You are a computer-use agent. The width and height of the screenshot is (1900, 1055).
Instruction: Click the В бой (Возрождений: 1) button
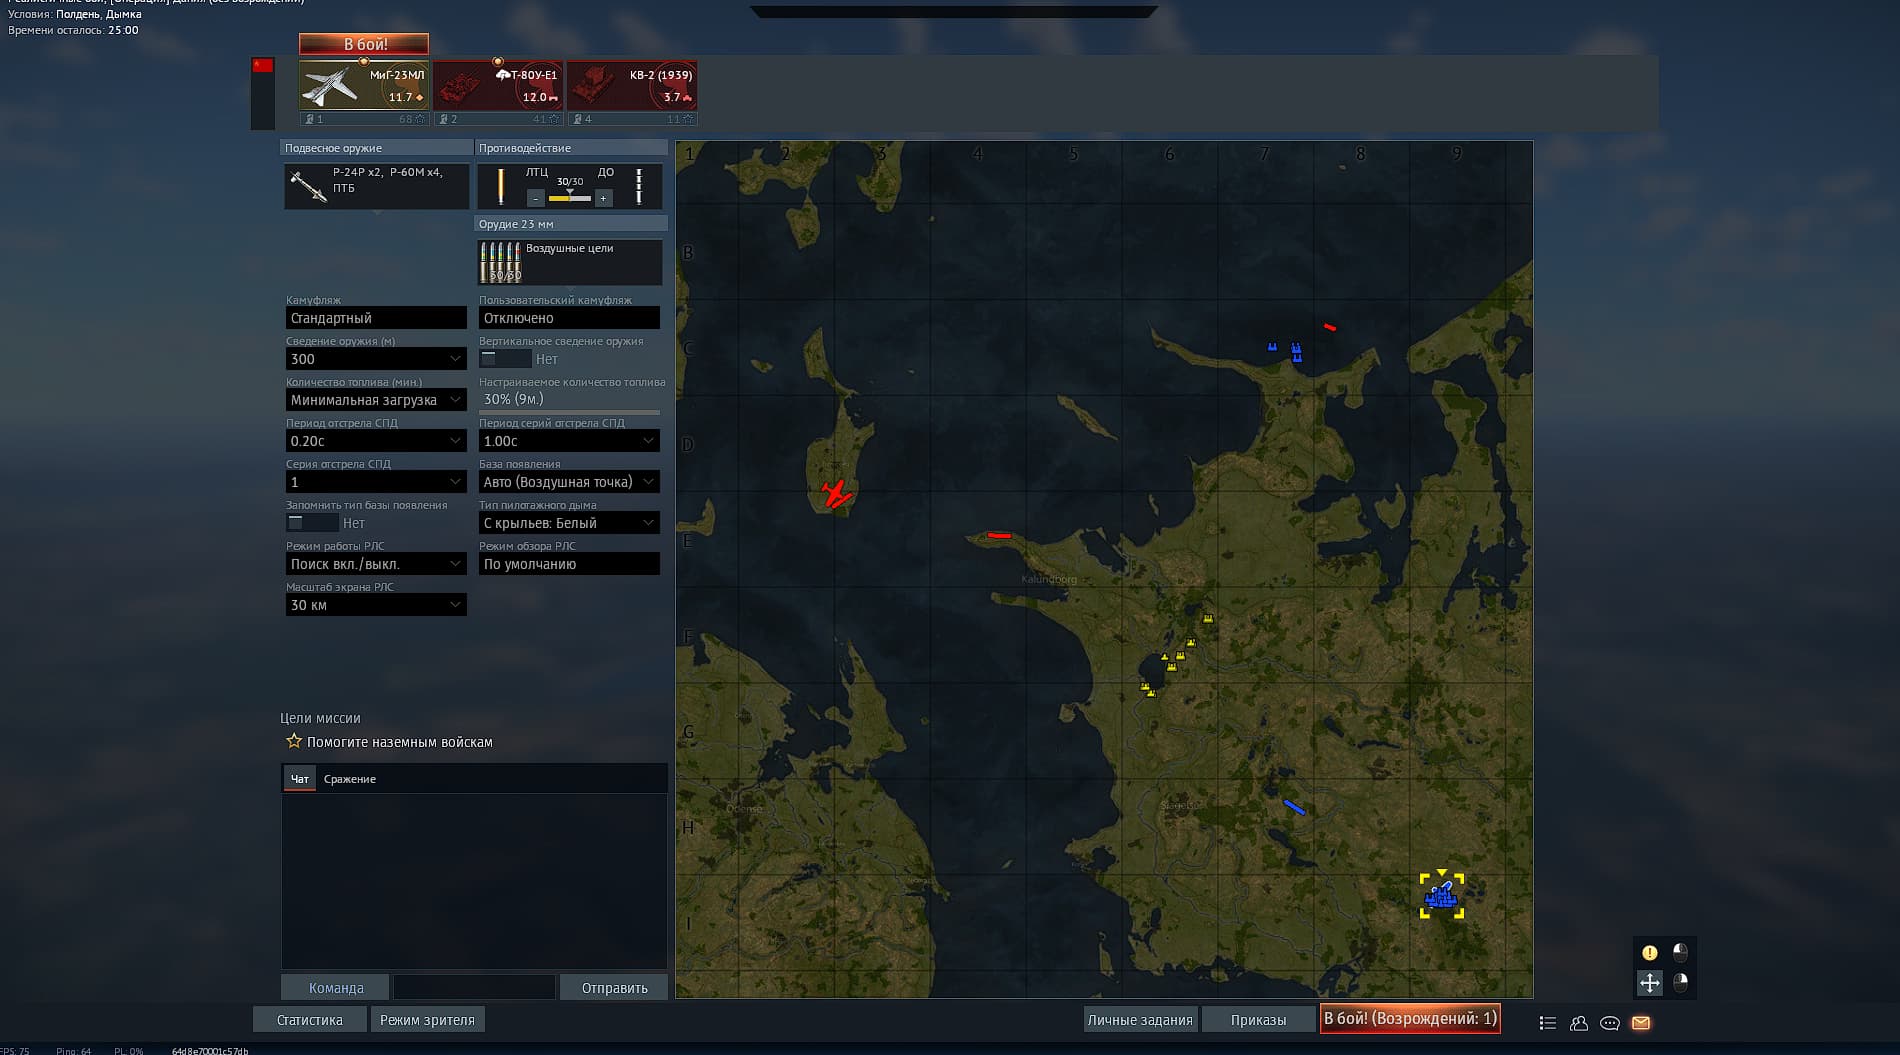(x=1410, y=1018)
